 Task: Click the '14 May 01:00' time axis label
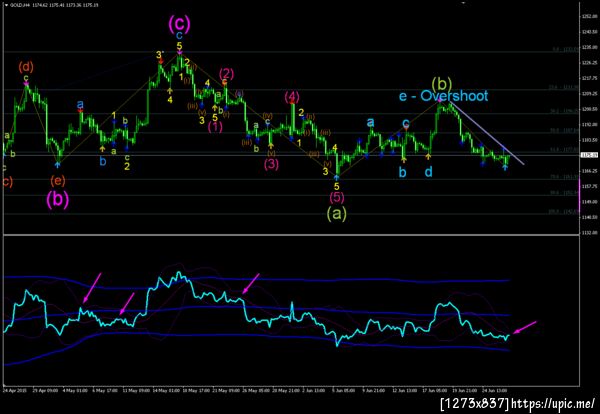tap(166, 391)
